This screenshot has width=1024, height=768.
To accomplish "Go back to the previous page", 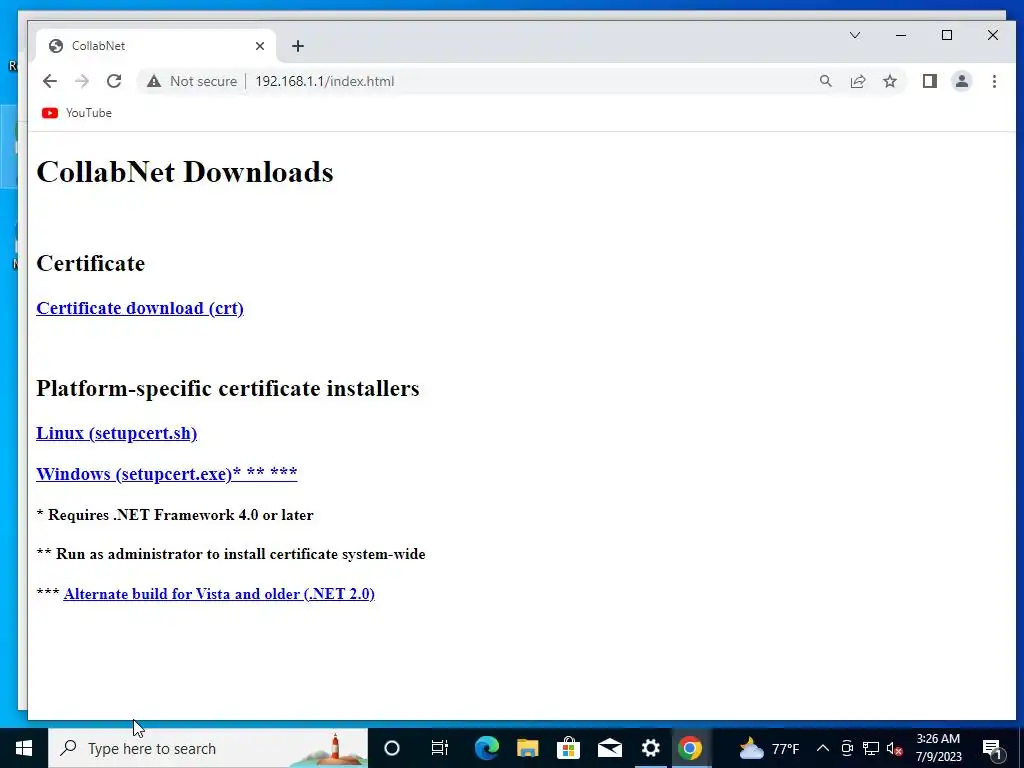I will [50, 81].
